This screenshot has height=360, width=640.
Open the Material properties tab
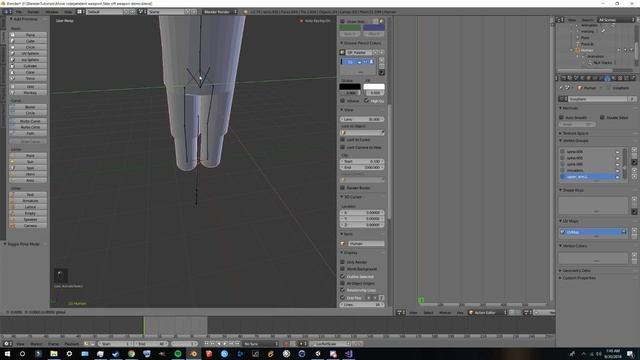click(613, 78)
